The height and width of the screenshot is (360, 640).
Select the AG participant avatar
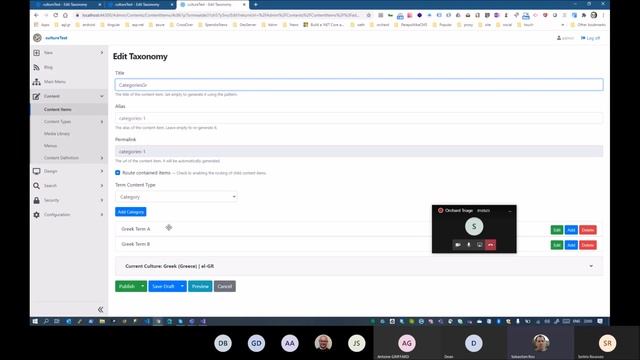(407, 343)
